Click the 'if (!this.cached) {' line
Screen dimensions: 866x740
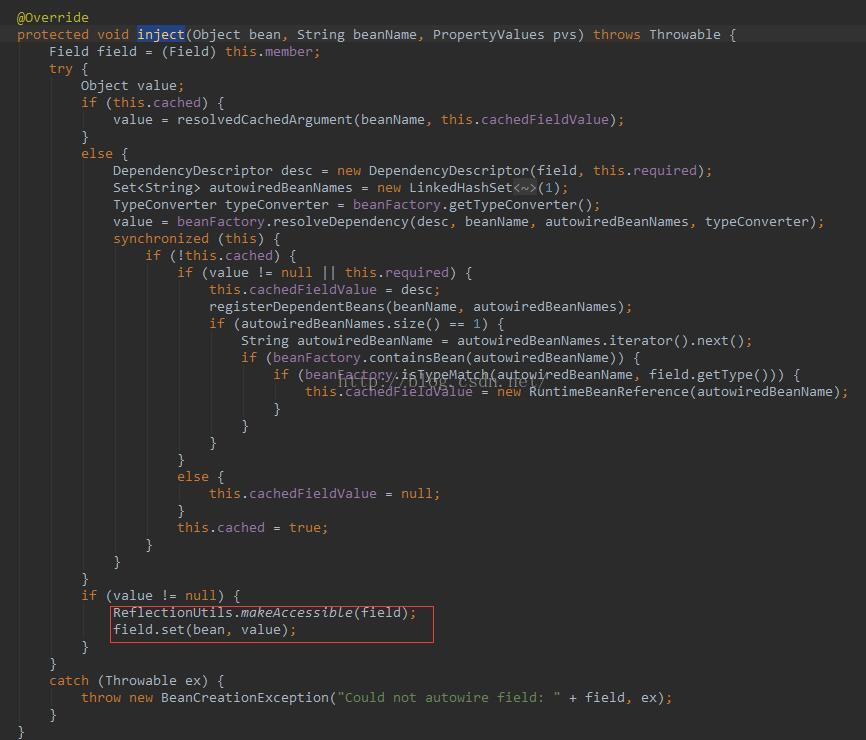[x=220, y=256]
